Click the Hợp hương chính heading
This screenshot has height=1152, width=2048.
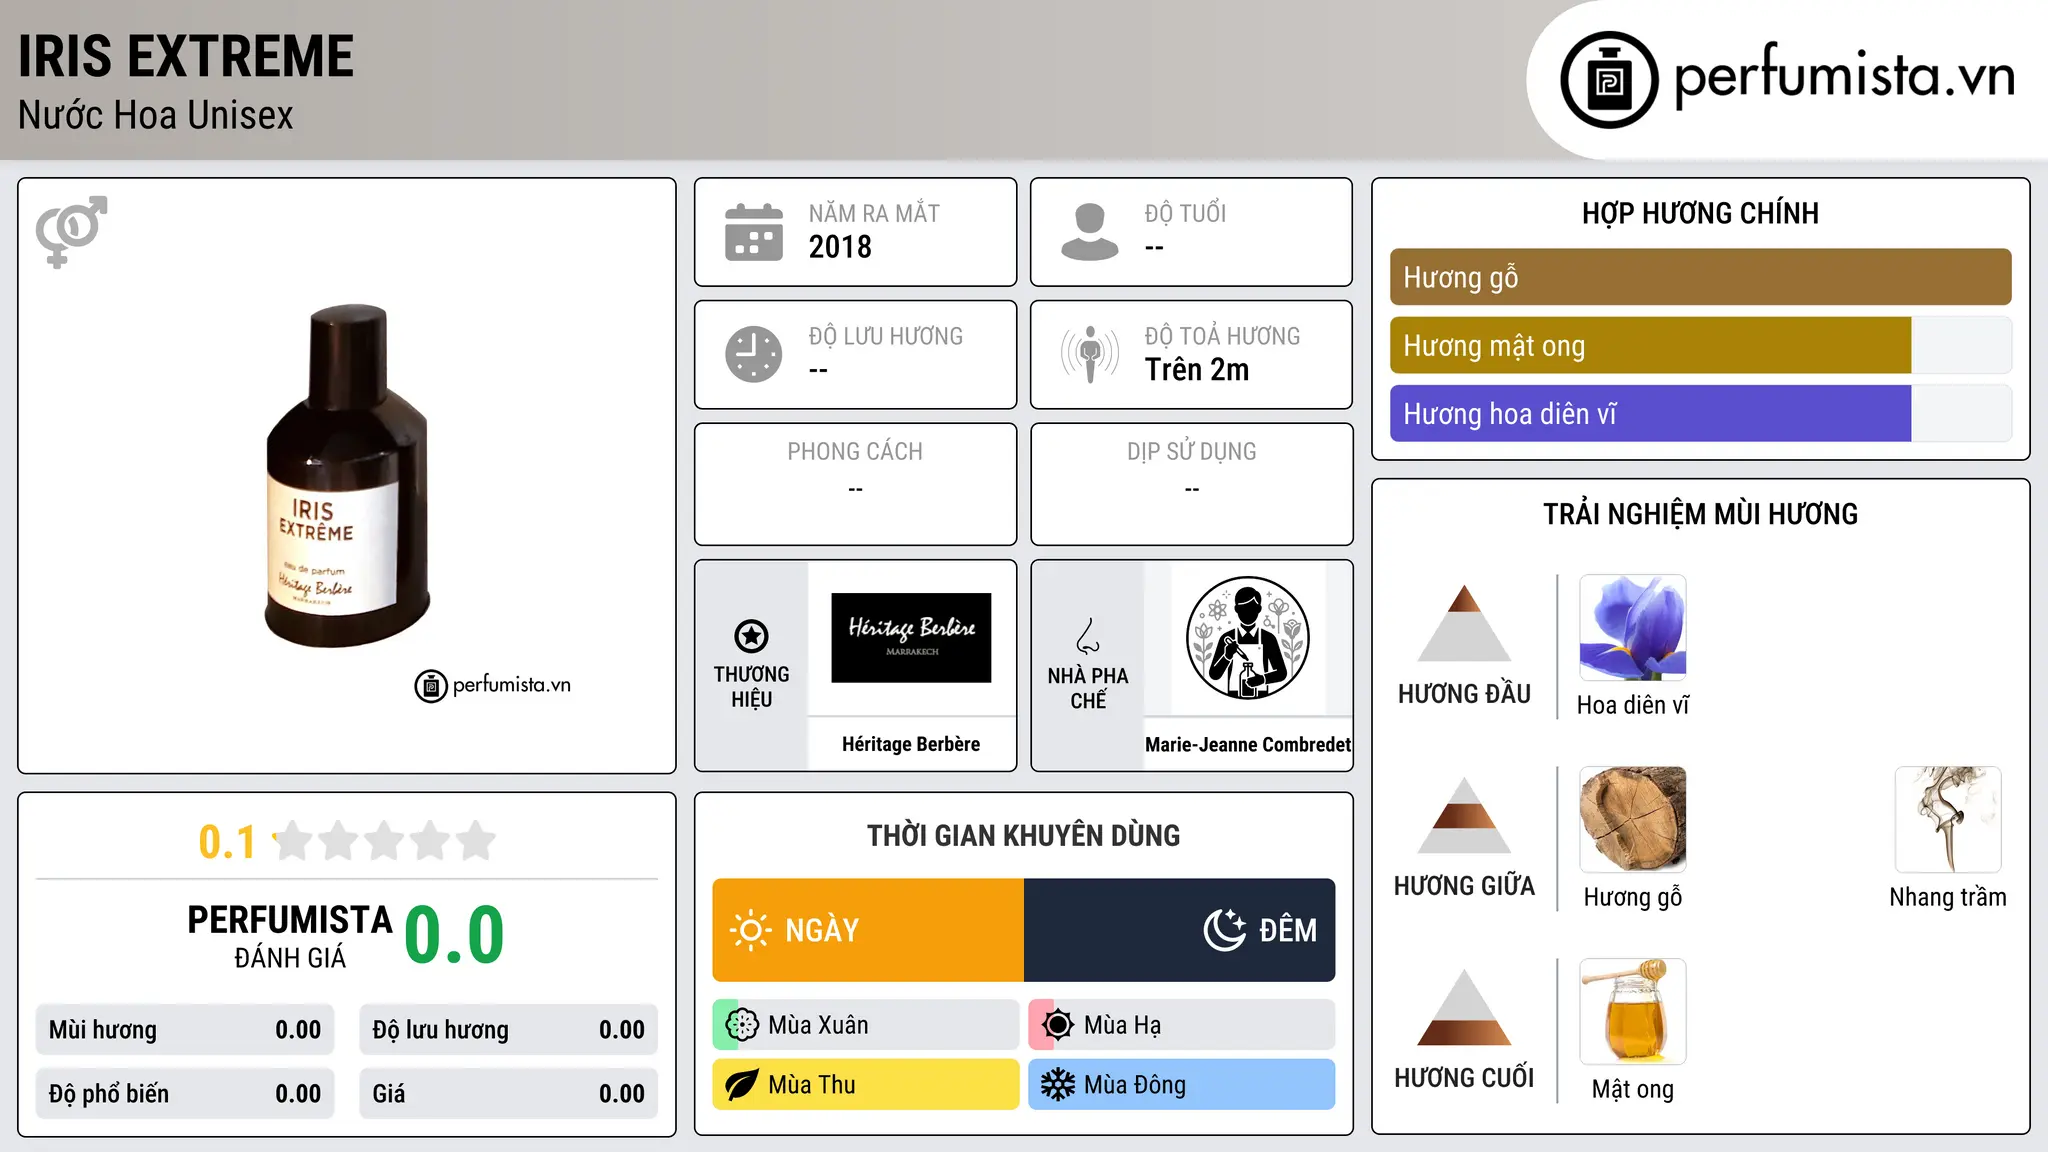pos(1701,213)
